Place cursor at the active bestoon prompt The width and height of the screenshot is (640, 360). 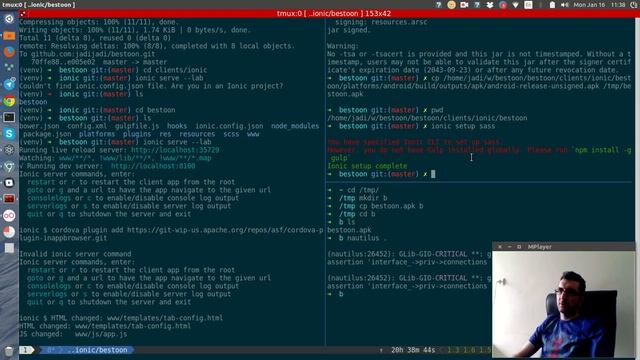pos(433,174)
